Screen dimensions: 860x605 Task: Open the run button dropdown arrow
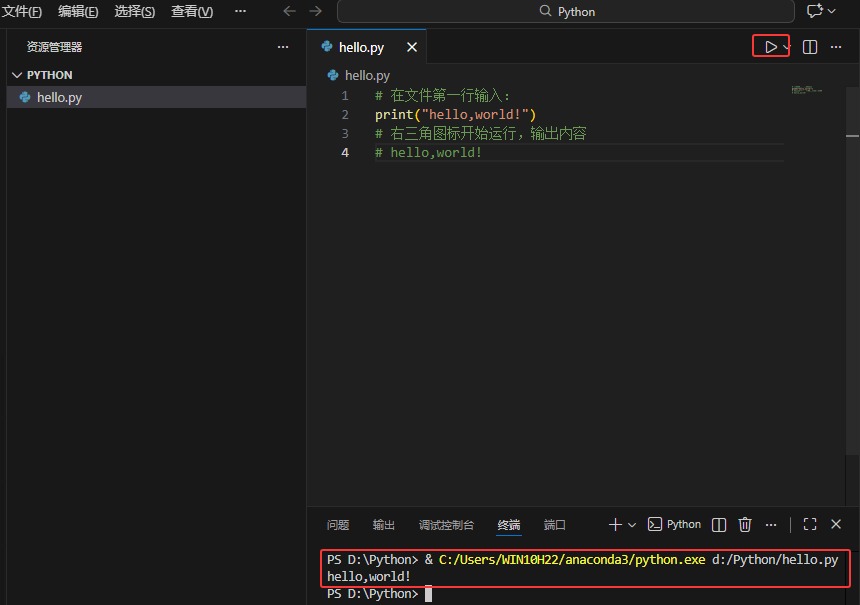pyautogui.click(x=787, y=47)
